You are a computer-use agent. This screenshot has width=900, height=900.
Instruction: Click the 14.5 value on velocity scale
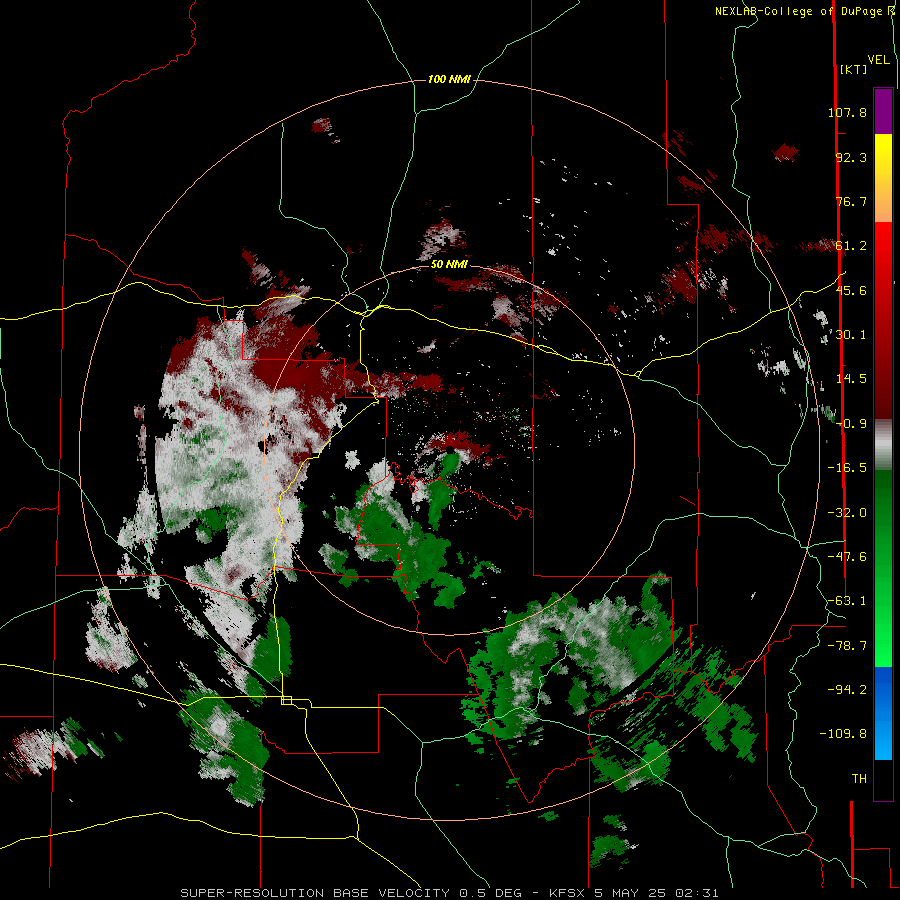click(851, 379)
